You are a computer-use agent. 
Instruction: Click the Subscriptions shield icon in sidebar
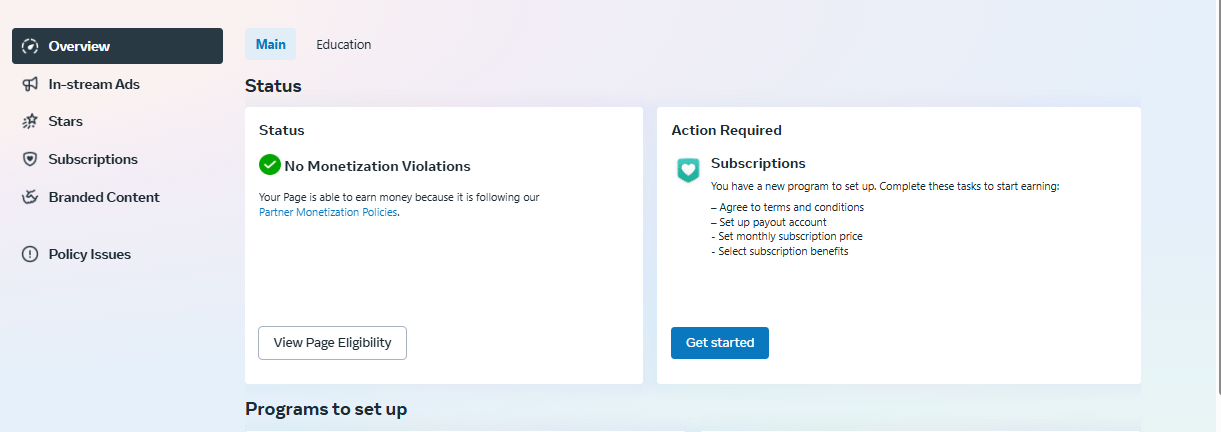[30, 159]
